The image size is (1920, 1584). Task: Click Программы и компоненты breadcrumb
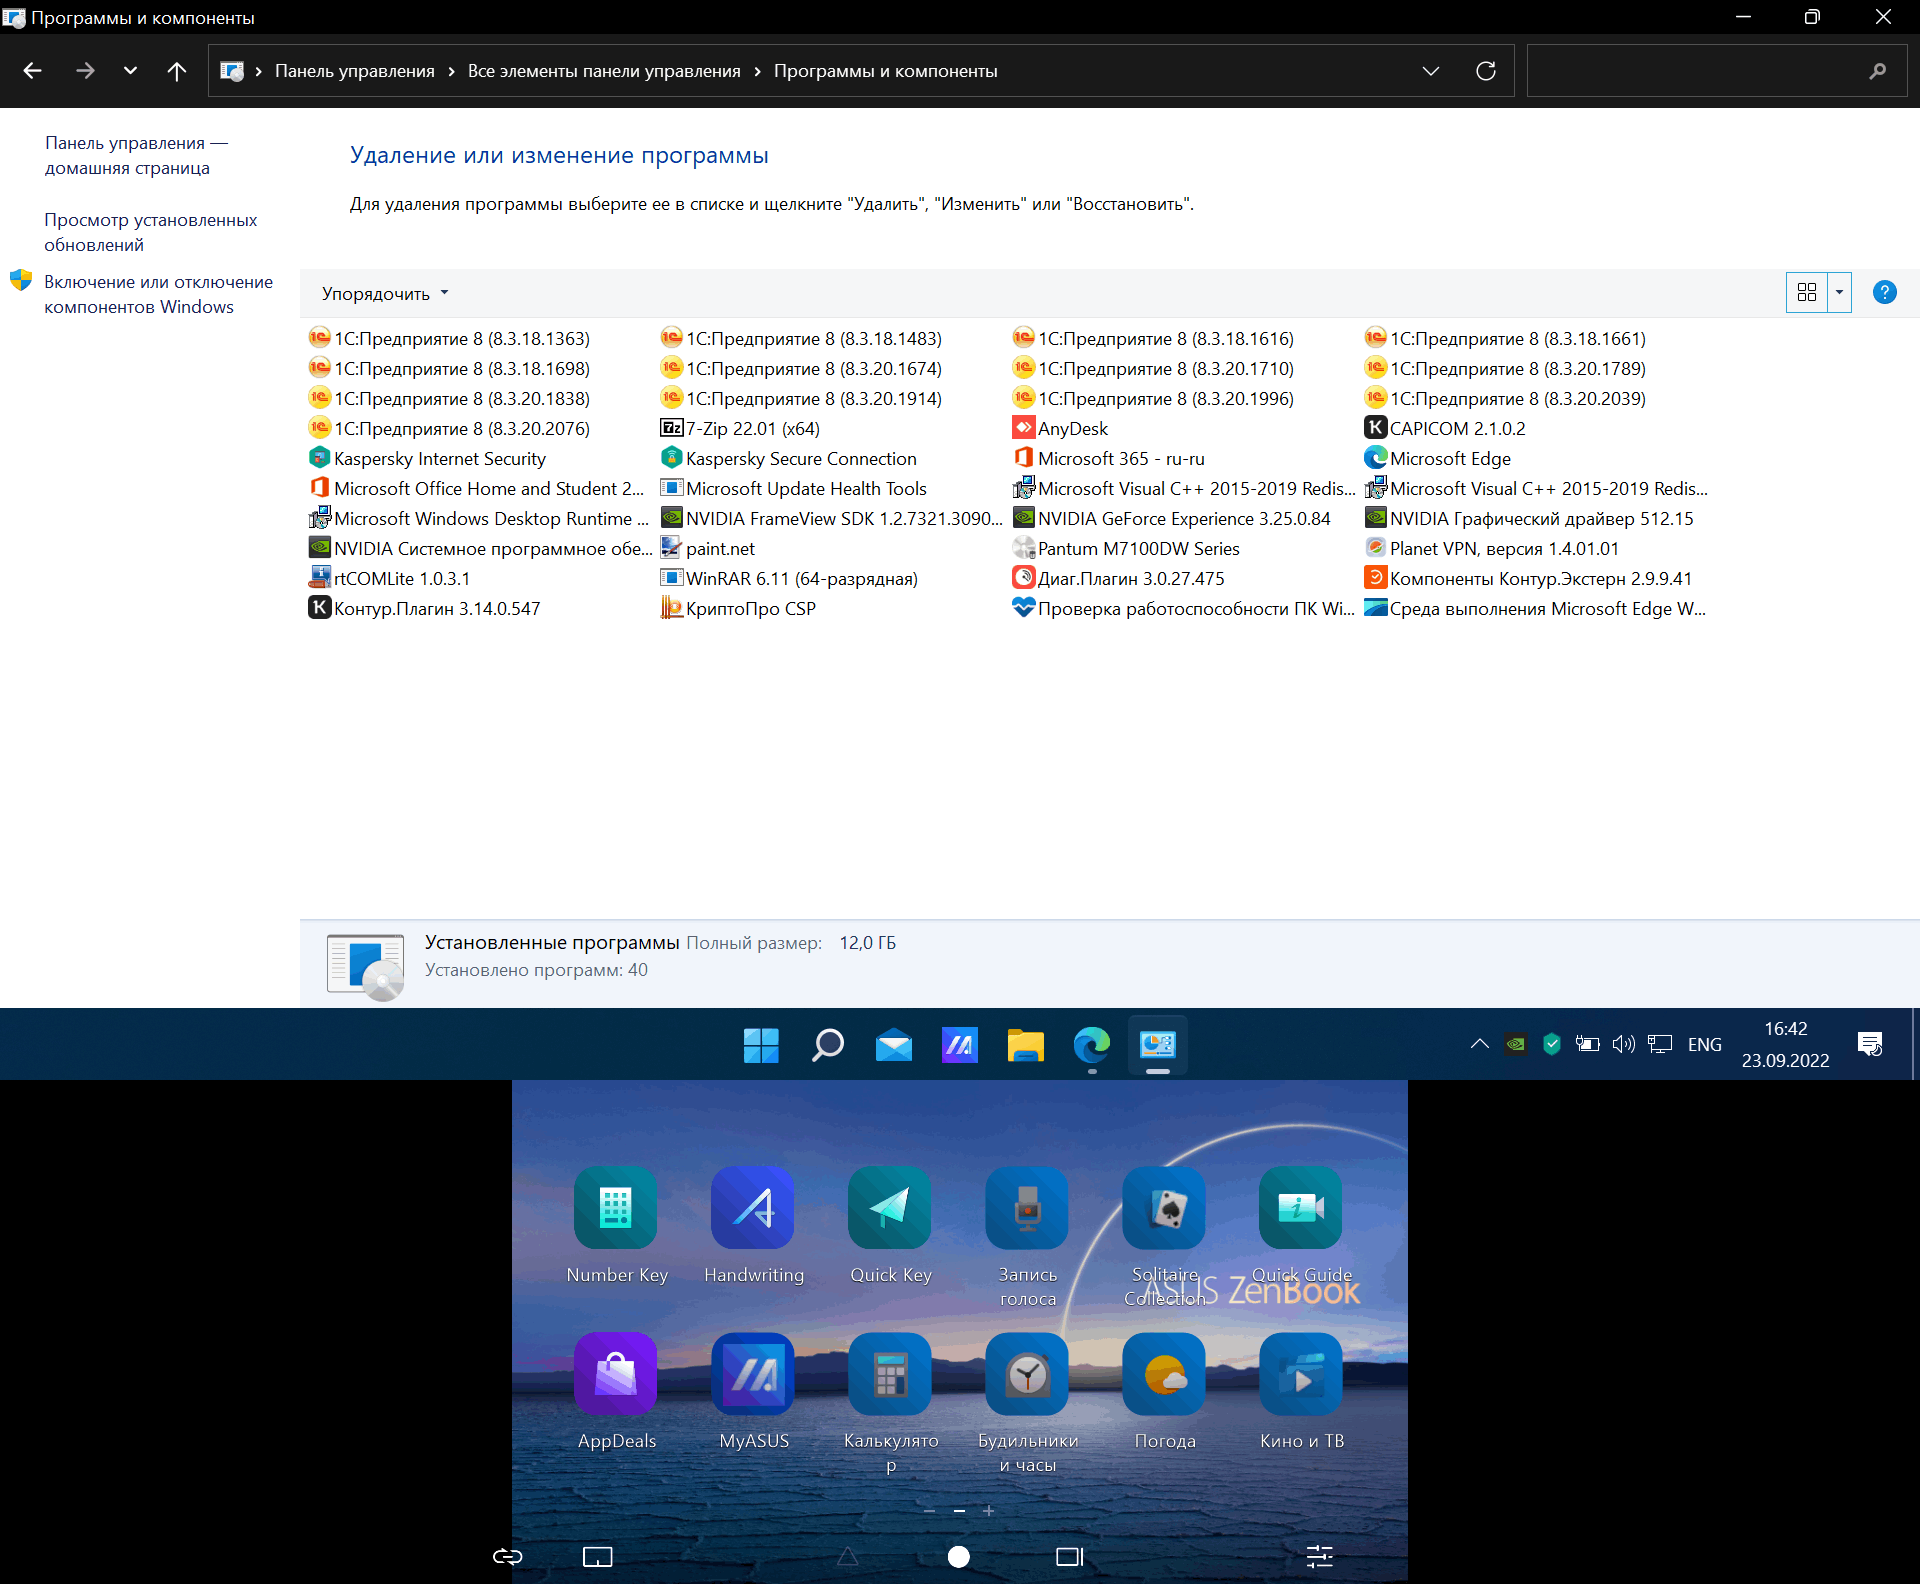click(x=886, y=71)
